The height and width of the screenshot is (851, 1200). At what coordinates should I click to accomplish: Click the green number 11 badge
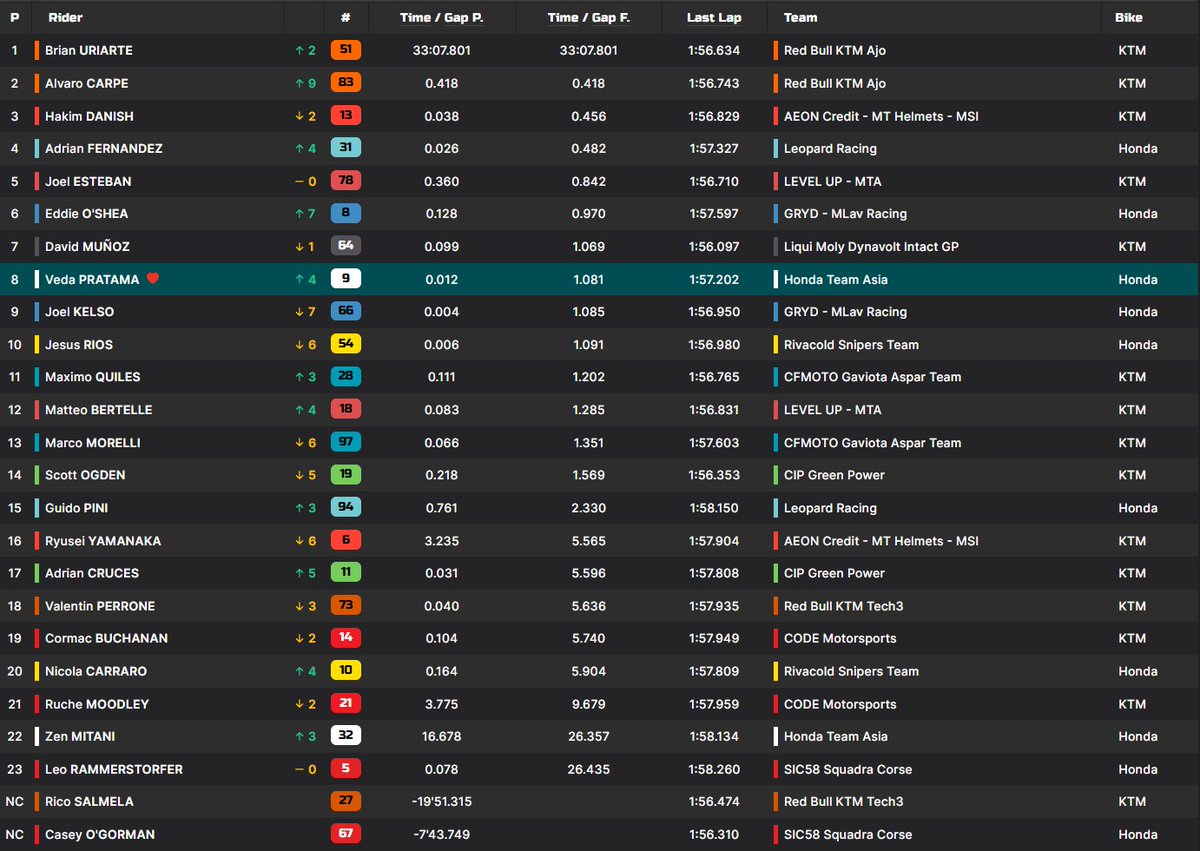click(345, 573)
